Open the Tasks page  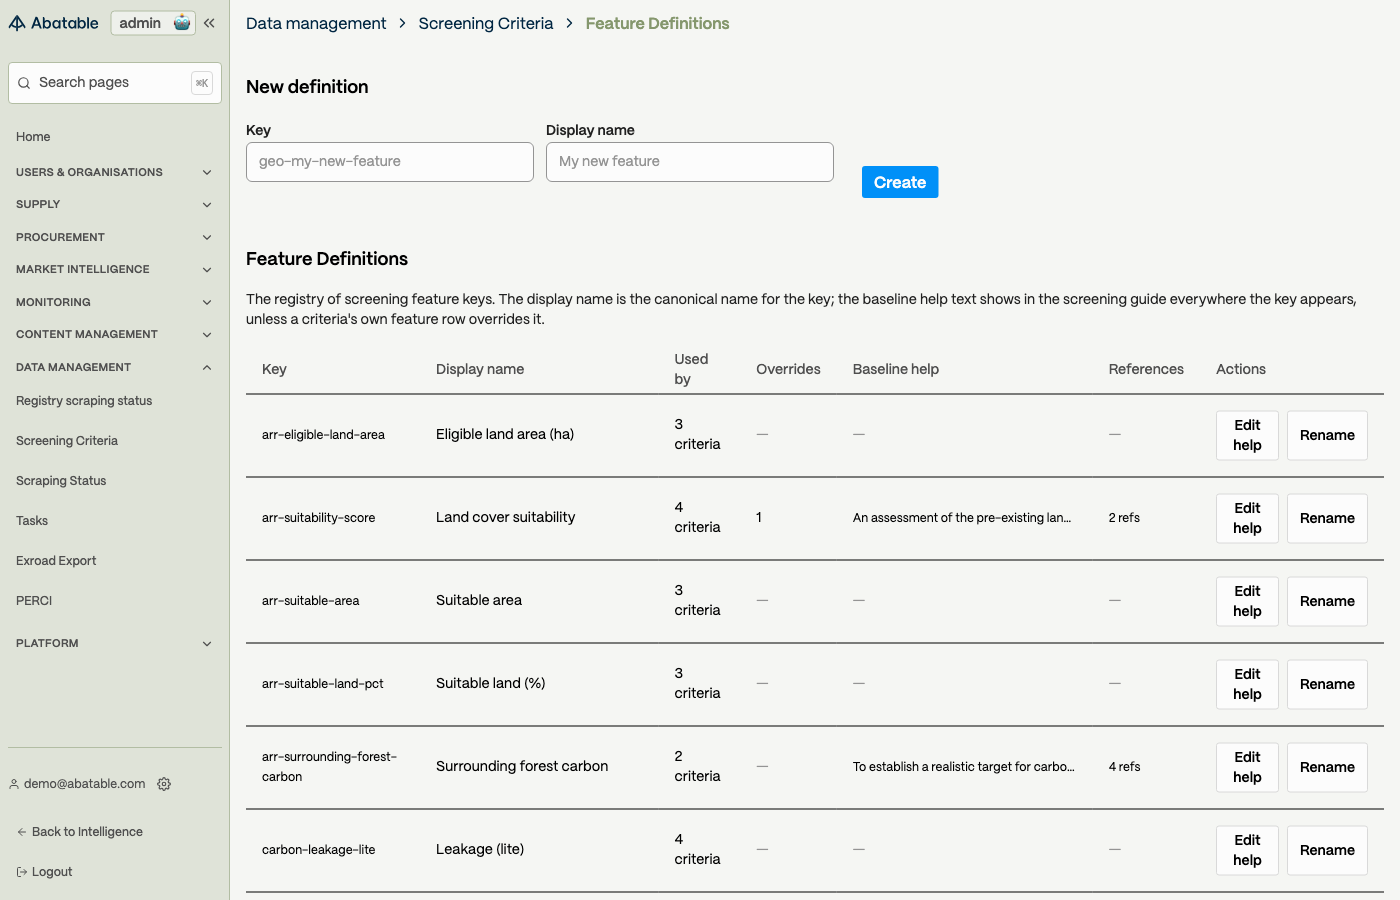point(32,521)
